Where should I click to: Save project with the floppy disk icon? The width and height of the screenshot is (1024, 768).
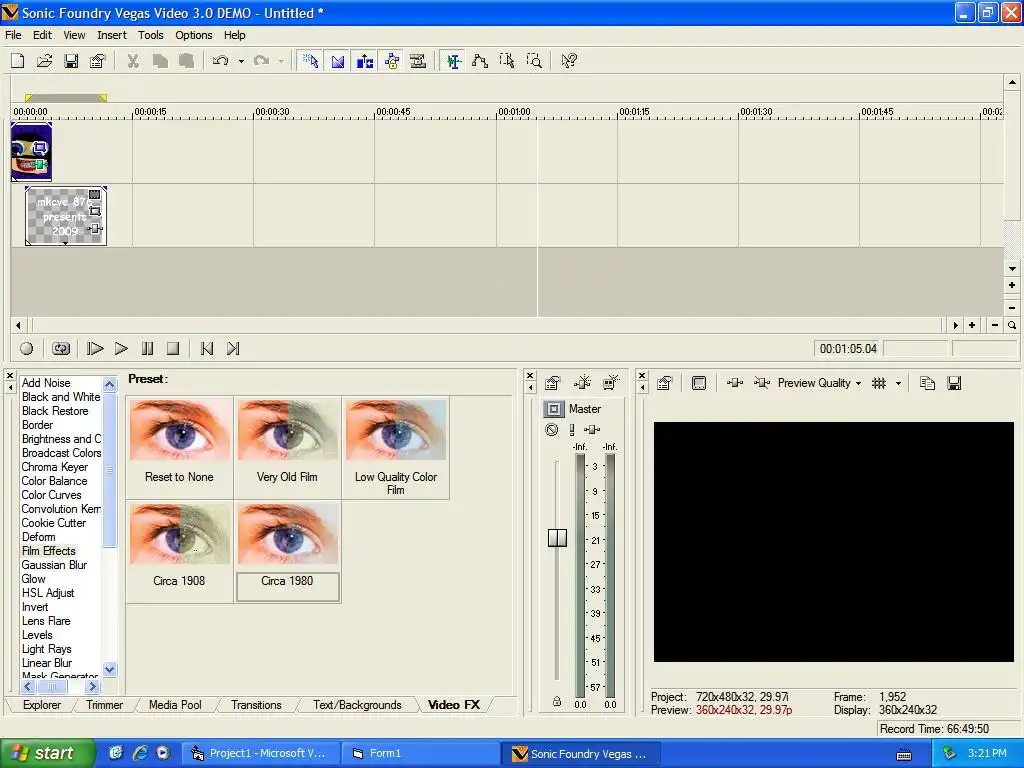click(x=71, y=61)
